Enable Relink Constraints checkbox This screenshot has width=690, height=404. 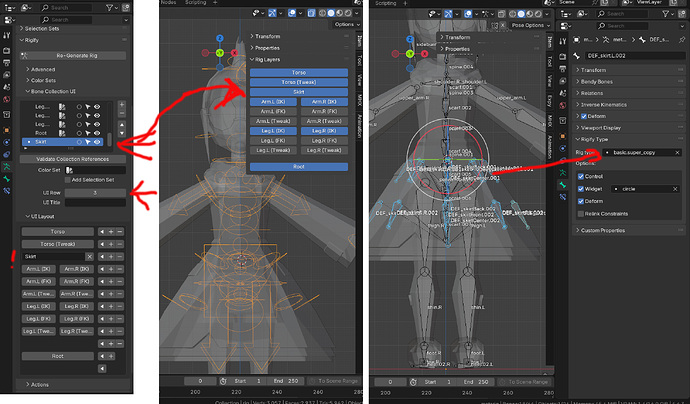[x=581, y=214]
